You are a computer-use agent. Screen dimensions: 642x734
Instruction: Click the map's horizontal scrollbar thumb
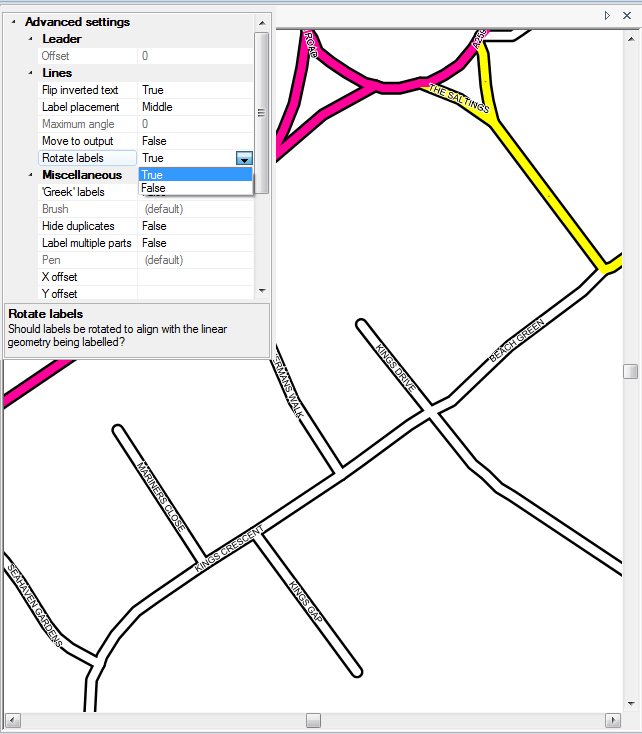pos(313,720)
